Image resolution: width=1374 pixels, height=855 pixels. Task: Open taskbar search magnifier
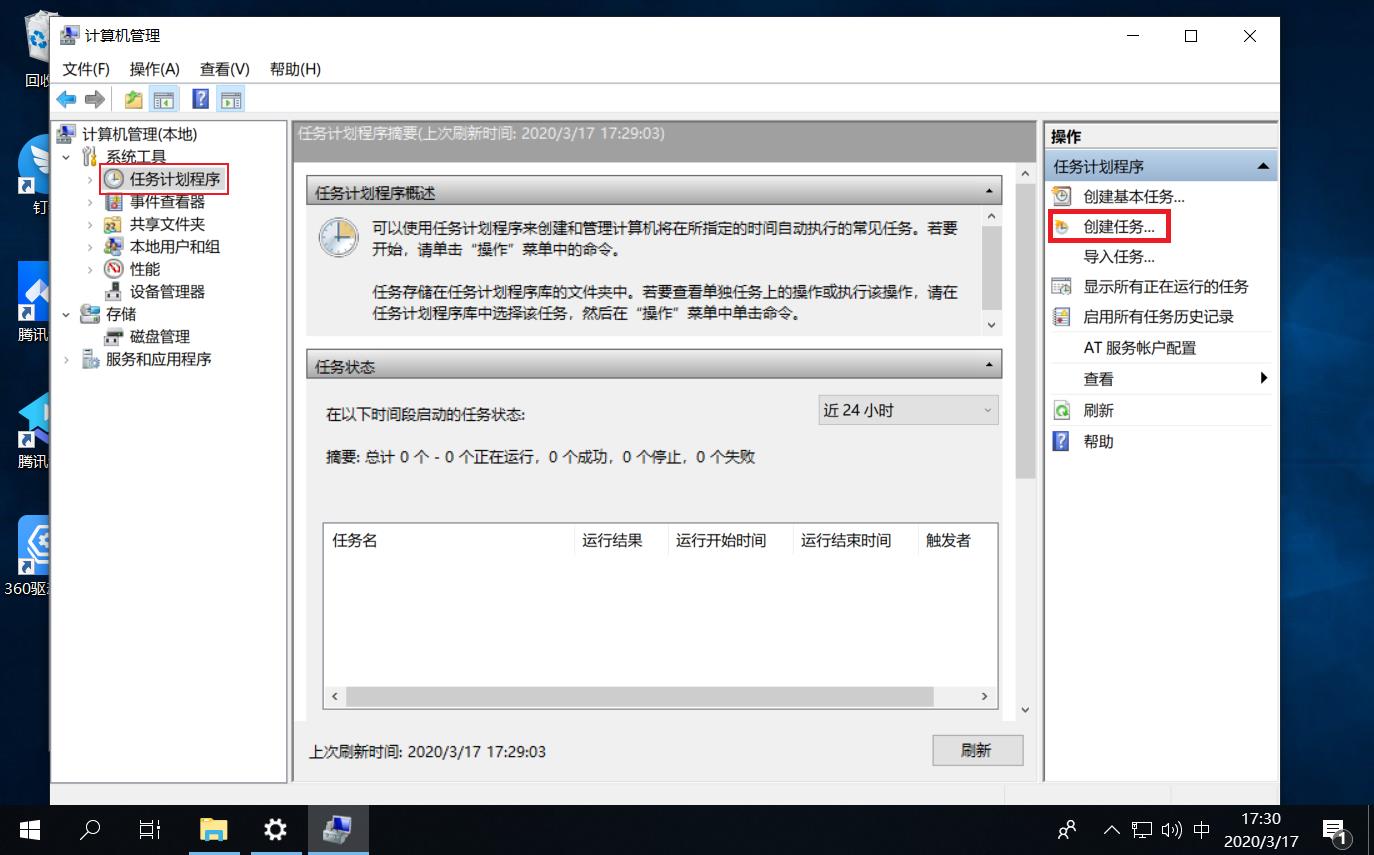pyautogui.click(x=90, y=829)
